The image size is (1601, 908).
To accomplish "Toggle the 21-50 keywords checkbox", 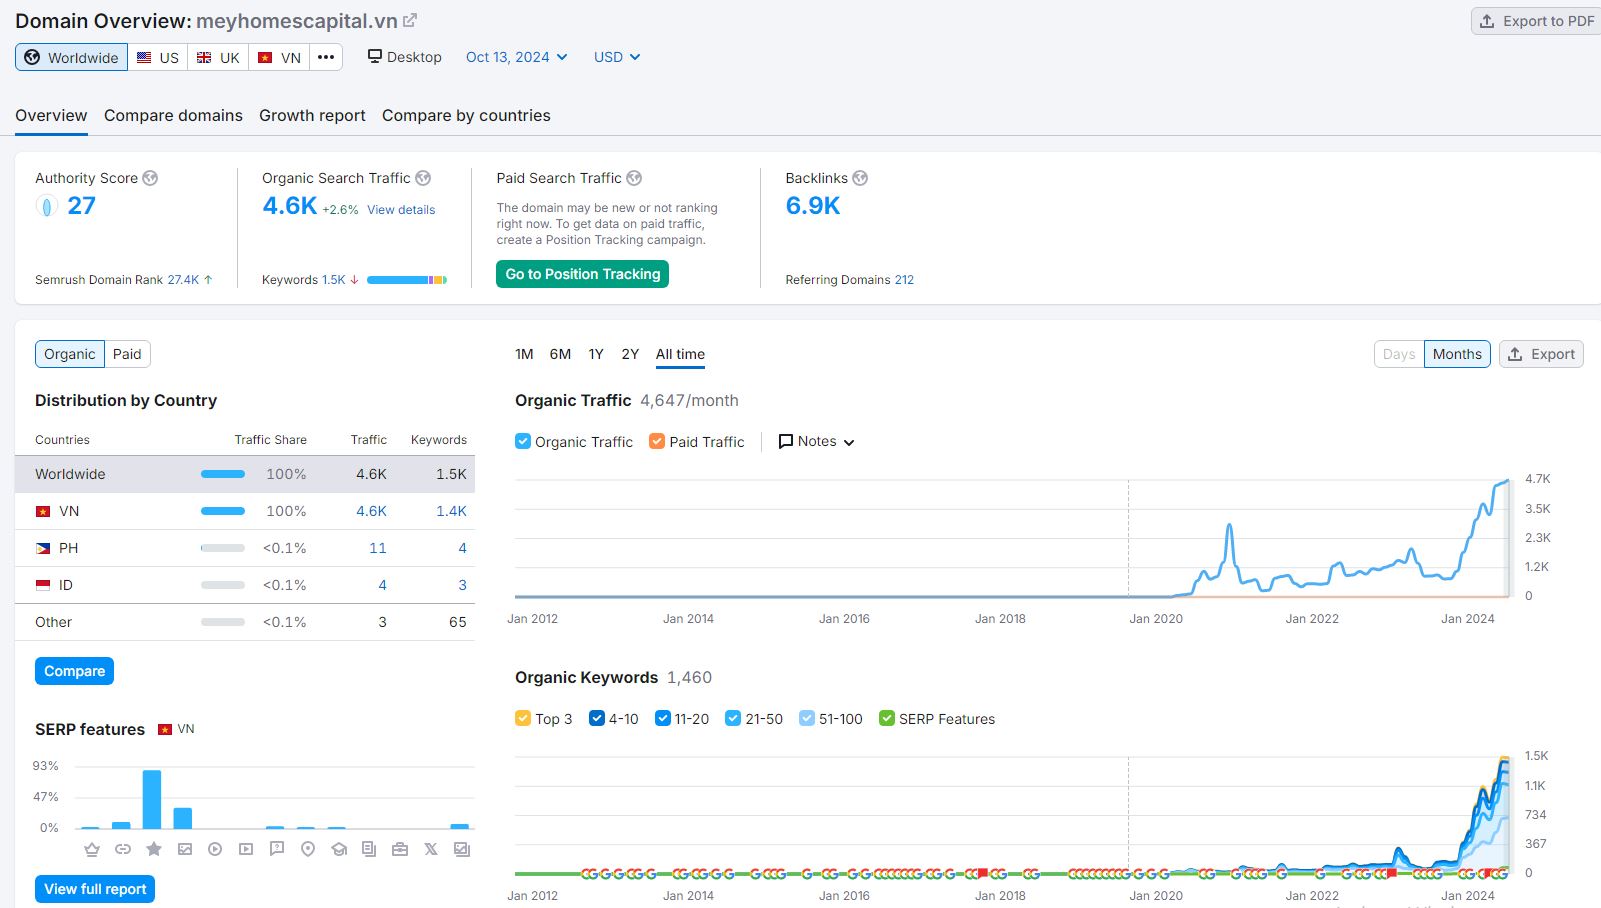I will pyautogui.click(x=733, y=718).
